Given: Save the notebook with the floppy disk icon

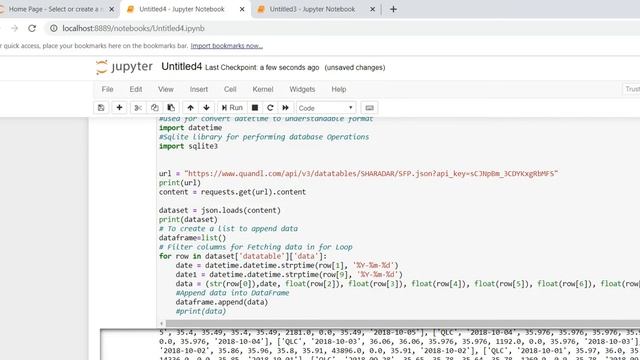Looking at the screenshot, I should tap(101, 108).
